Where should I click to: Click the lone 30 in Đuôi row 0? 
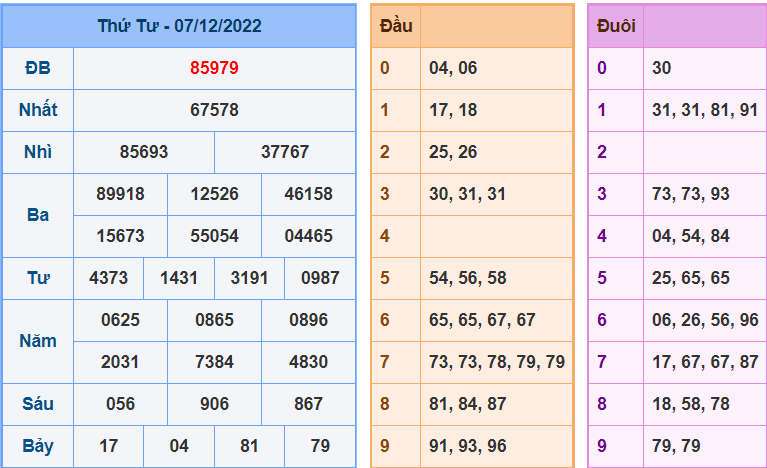point(661,68)
